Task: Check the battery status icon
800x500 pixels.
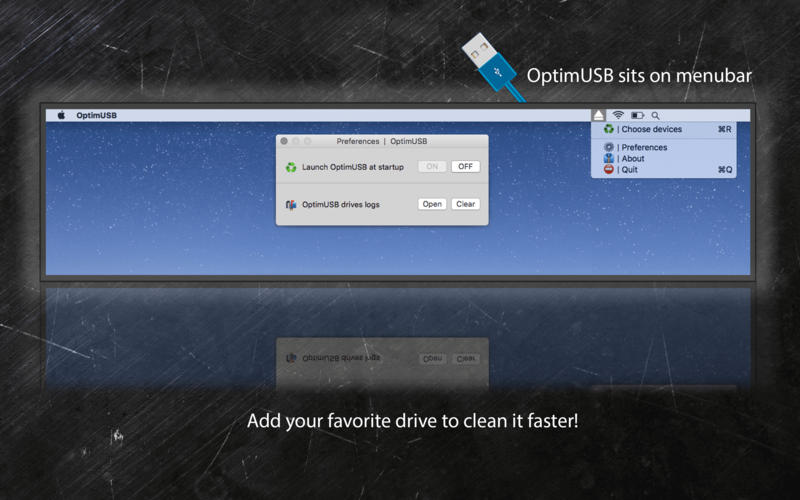Action: (637, 115)
